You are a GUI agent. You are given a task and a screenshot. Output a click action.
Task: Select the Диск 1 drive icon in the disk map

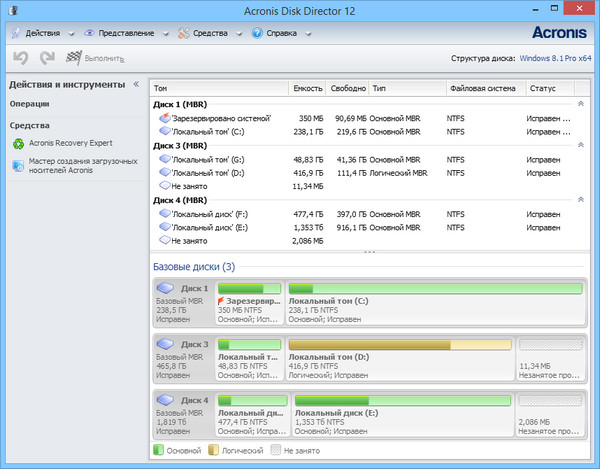(166, 288)
